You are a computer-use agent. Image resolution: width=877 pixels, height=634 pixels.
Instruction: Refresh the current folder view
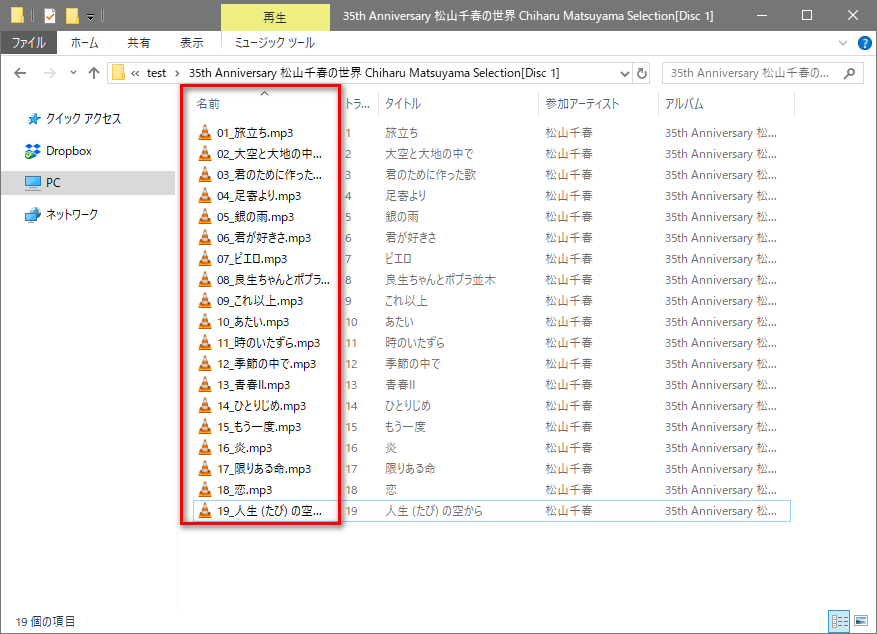pos(641,73)
